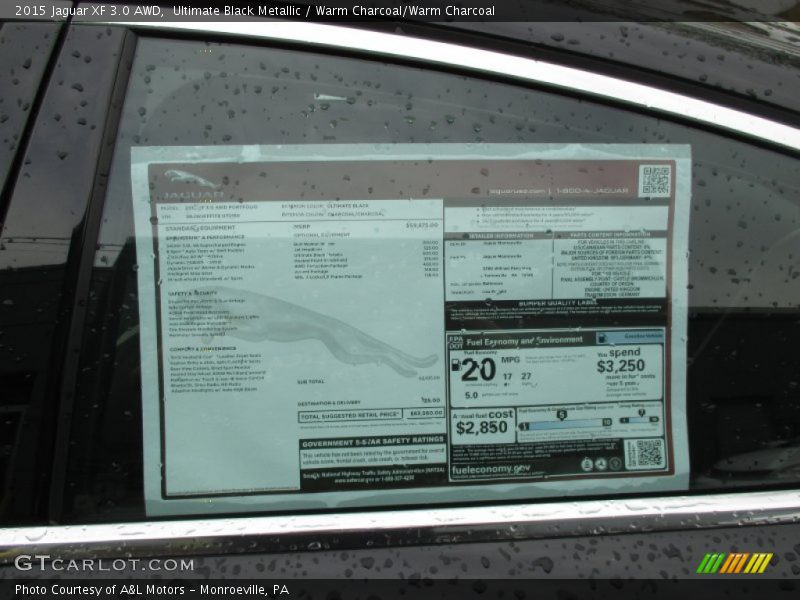This screenshot has height=600, width=800.
Task: Click Bumper Quality Label heading
Action: tap(558, 303)
